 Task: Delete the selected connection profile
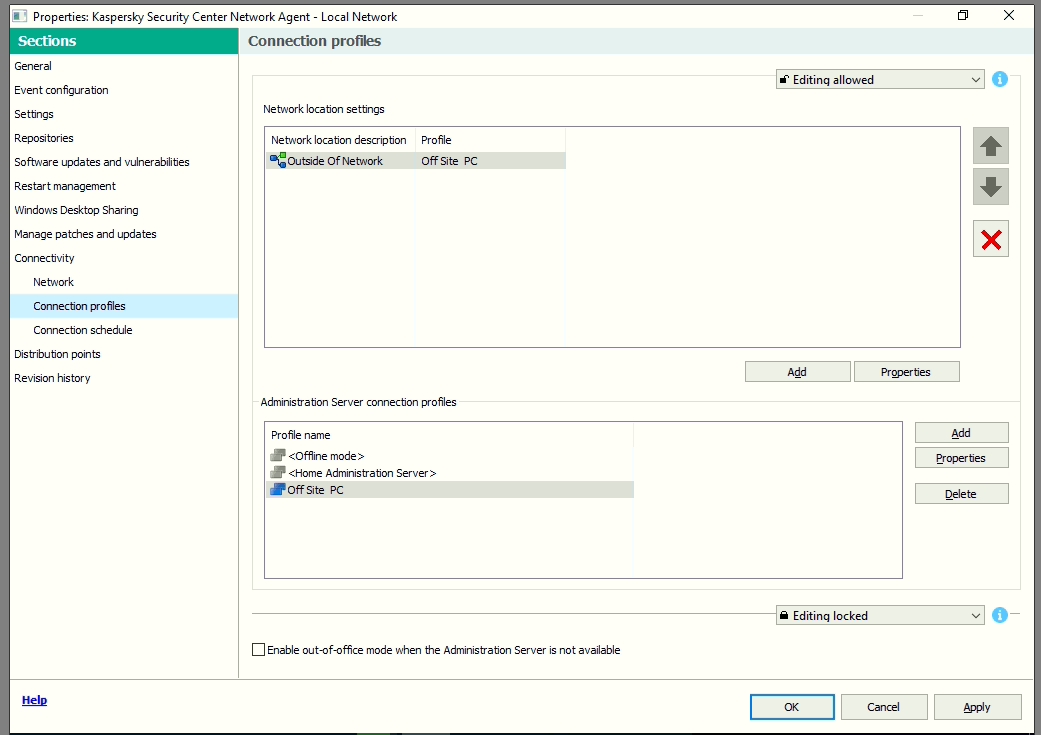click(x=961, y=493)
